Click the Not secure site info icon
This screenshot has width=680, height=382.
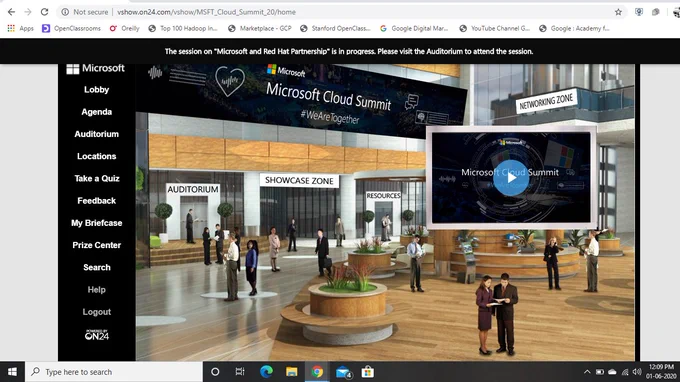[x=65, y=12]
